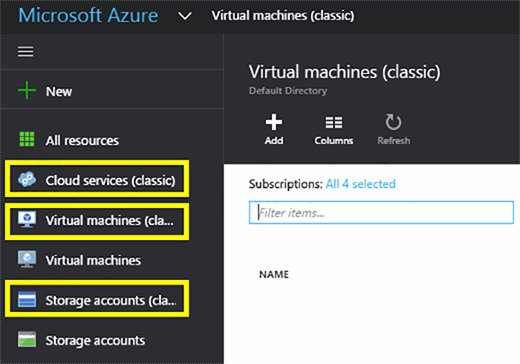
Task: Open the hamburger menu icon
Action: (25, 52)
